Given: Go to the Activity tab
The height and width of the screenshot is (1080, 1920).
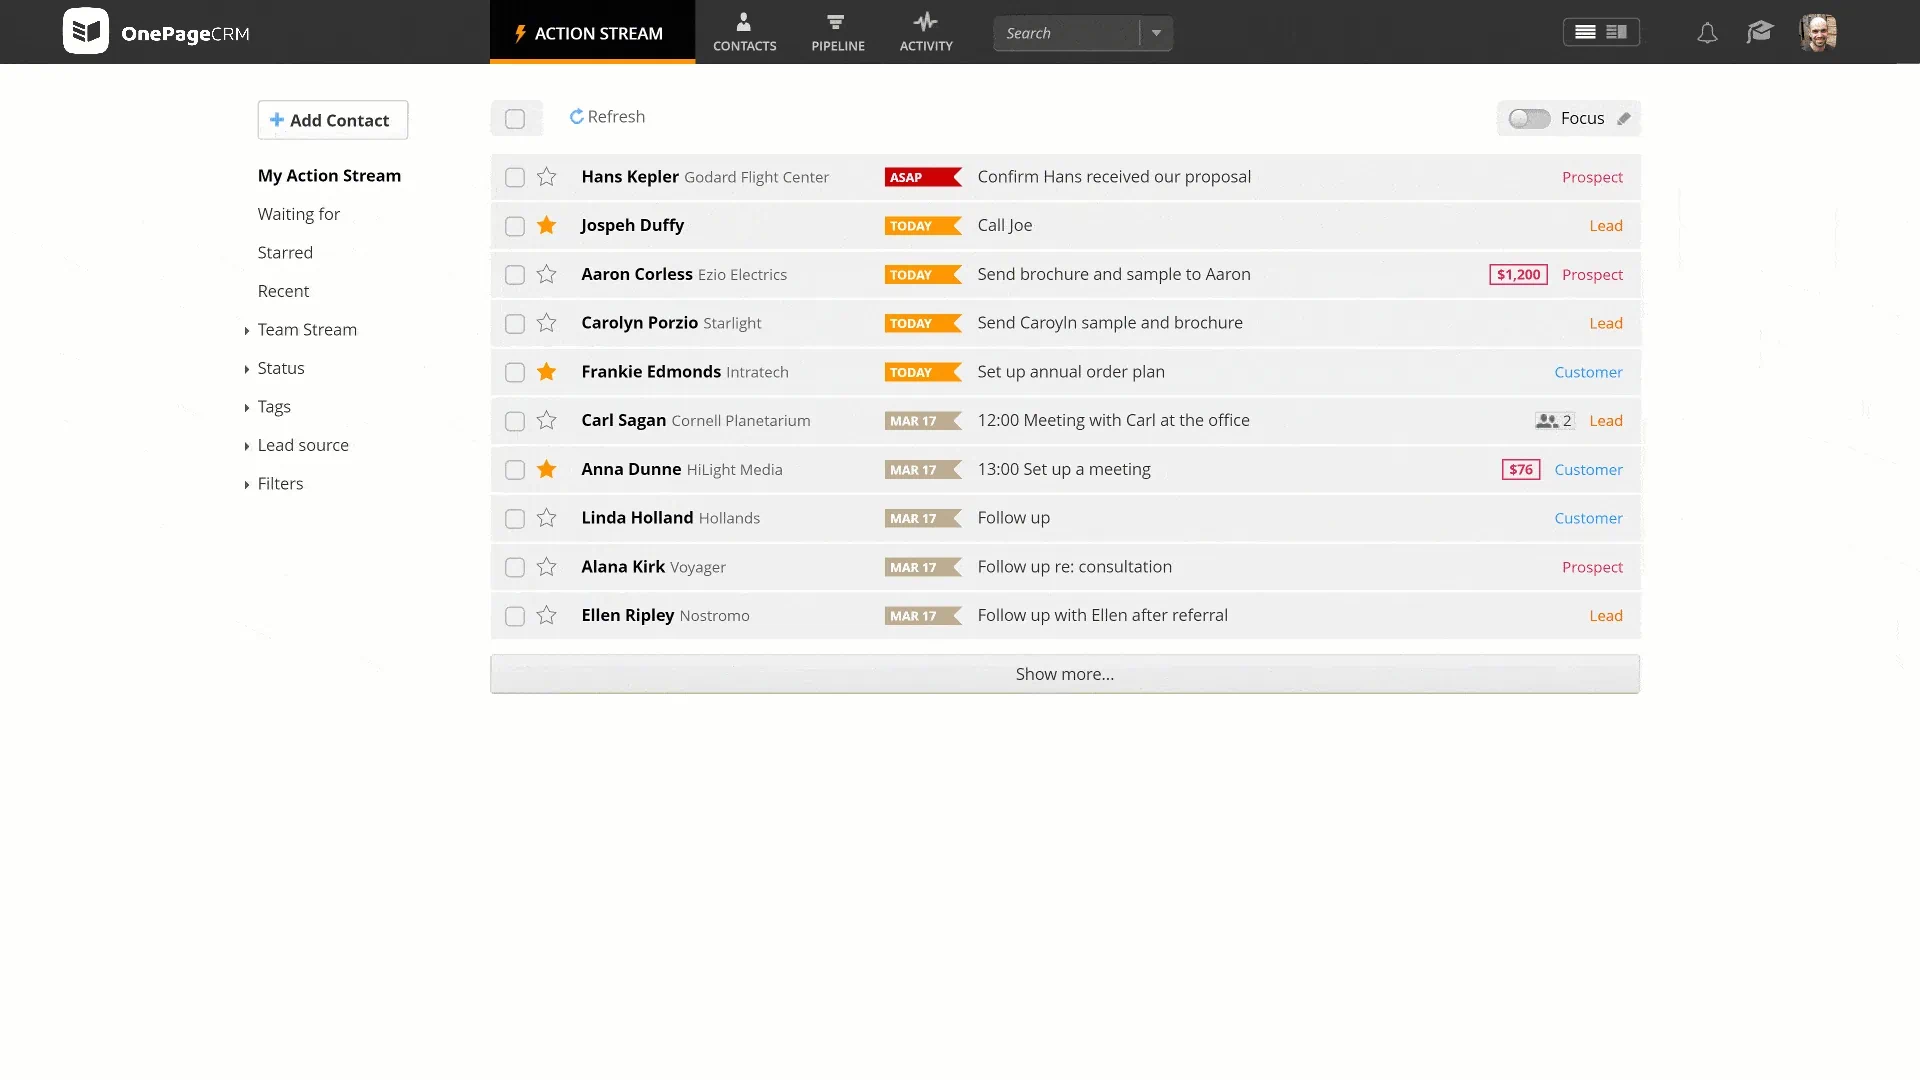Looking at the screenshot, I should point(926,32).
